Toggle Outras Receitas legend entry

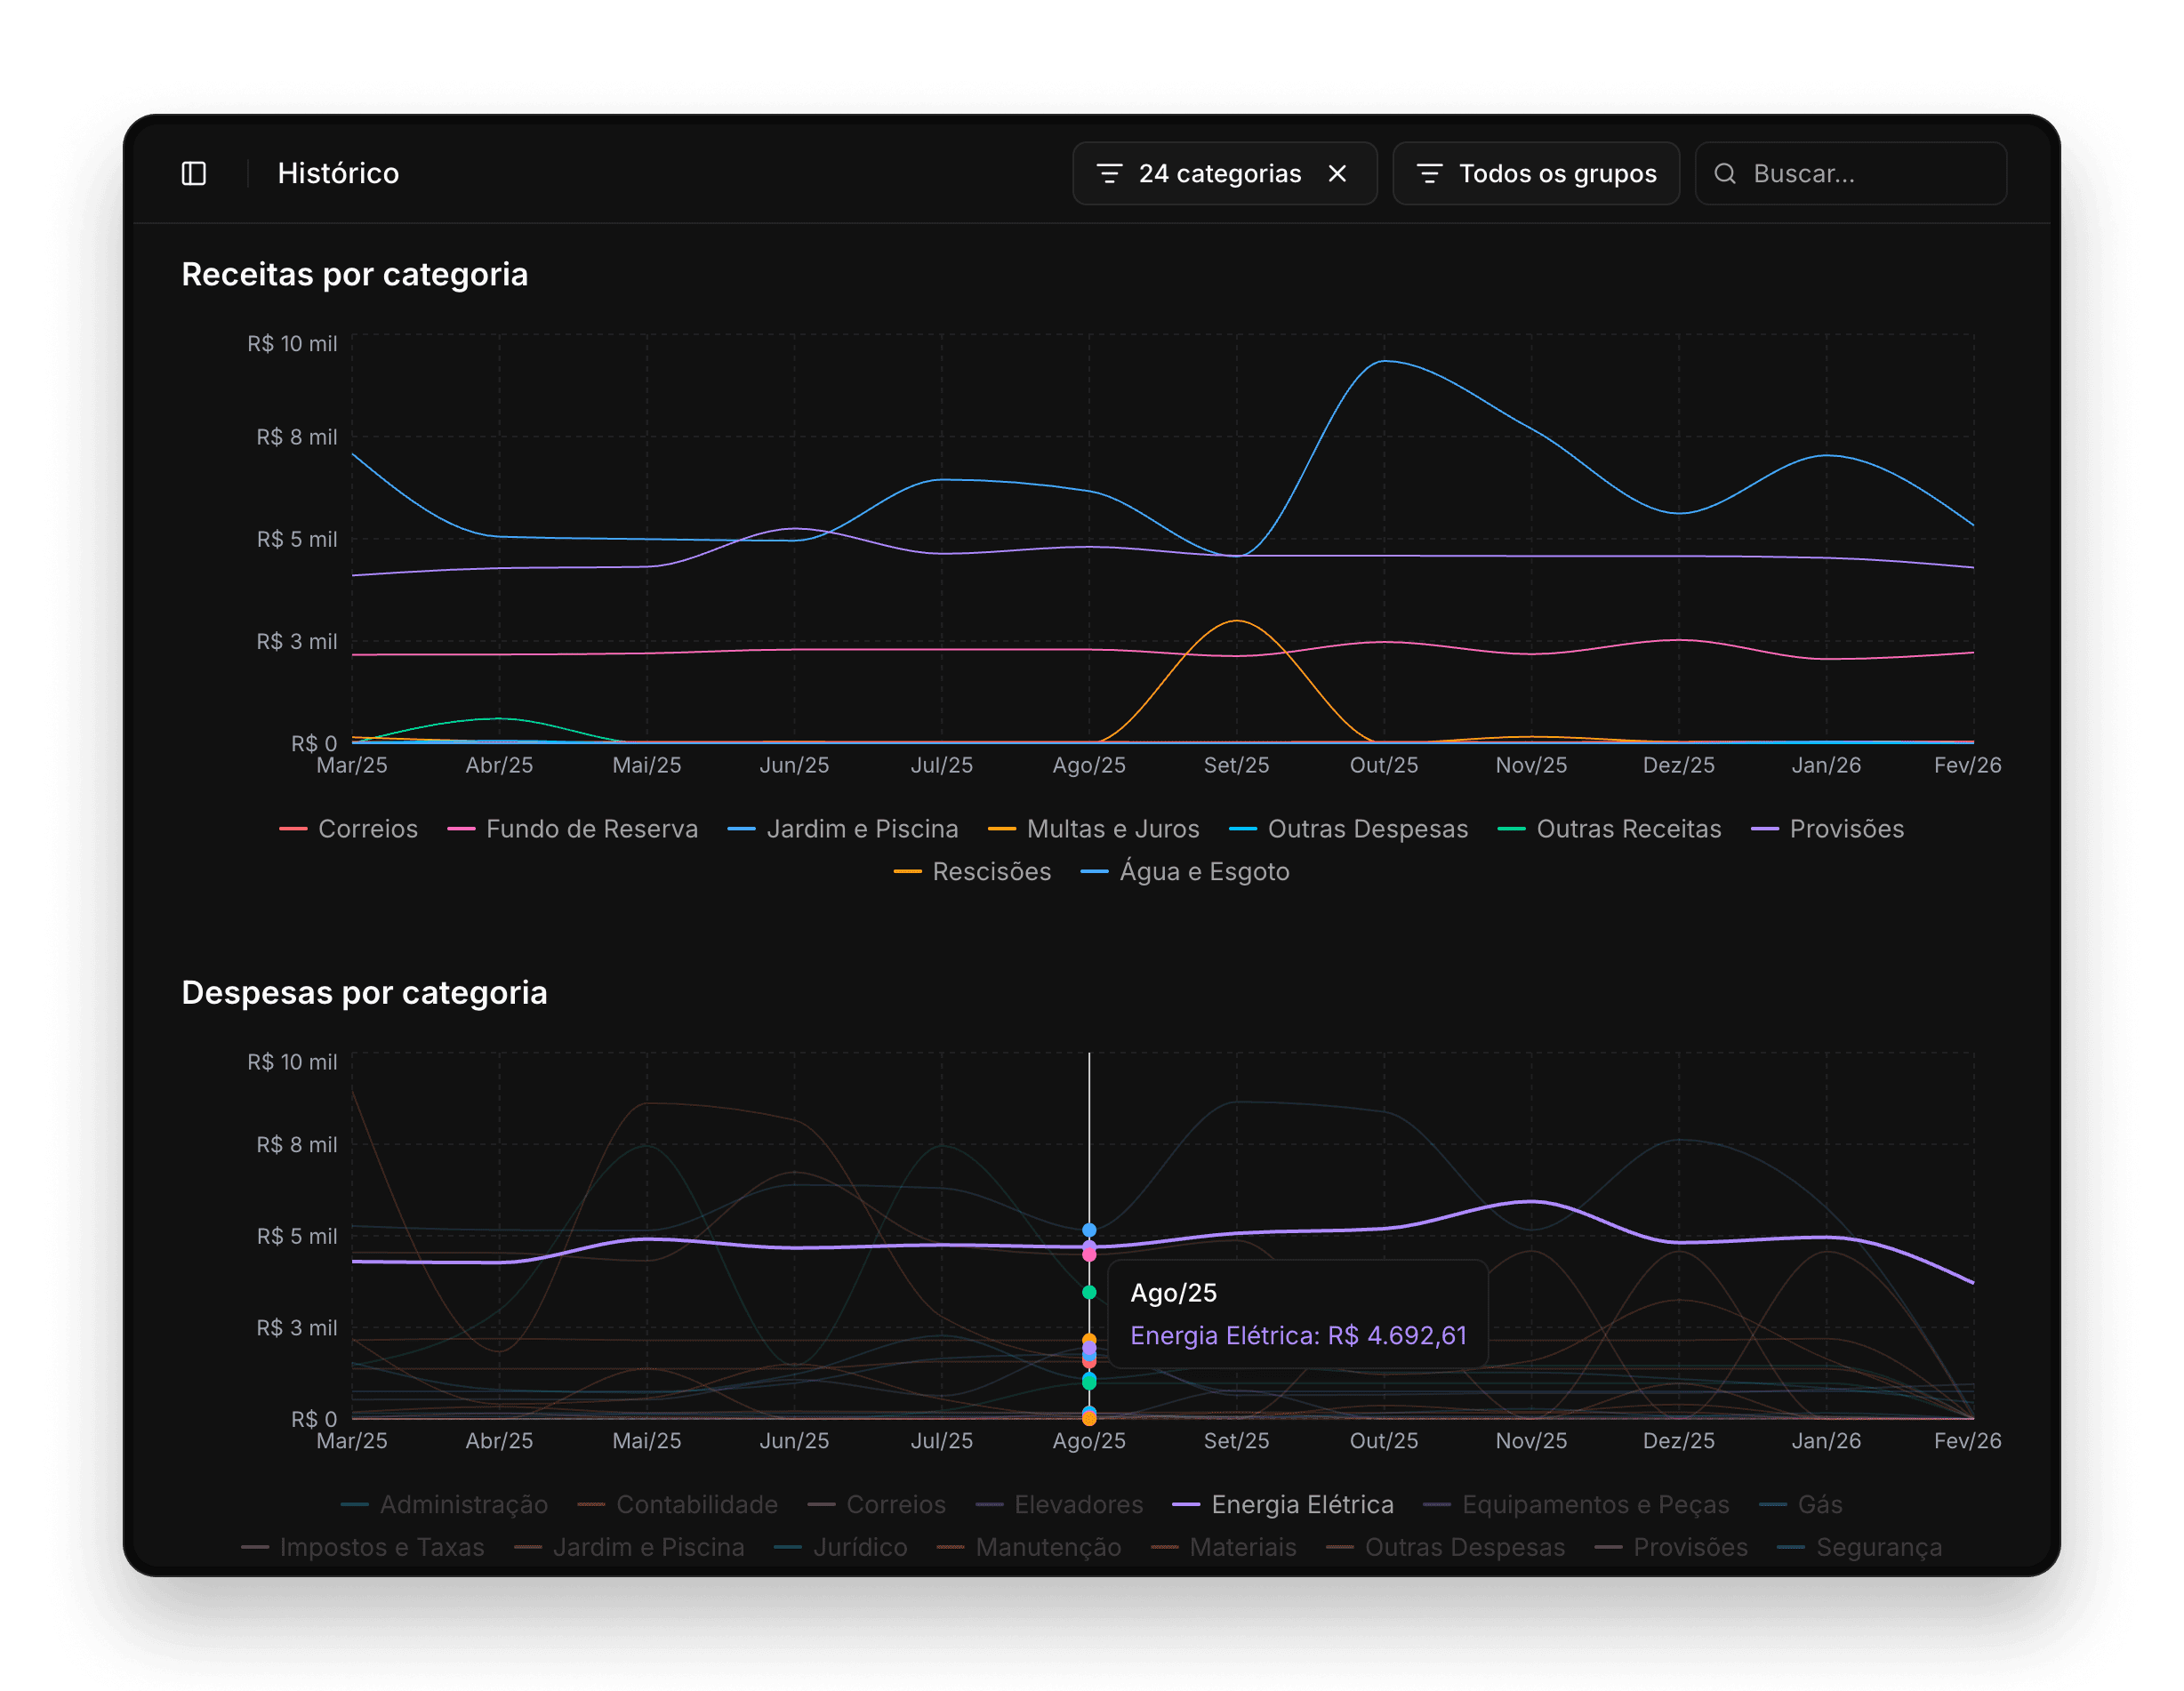click(x=1627, y=829)
